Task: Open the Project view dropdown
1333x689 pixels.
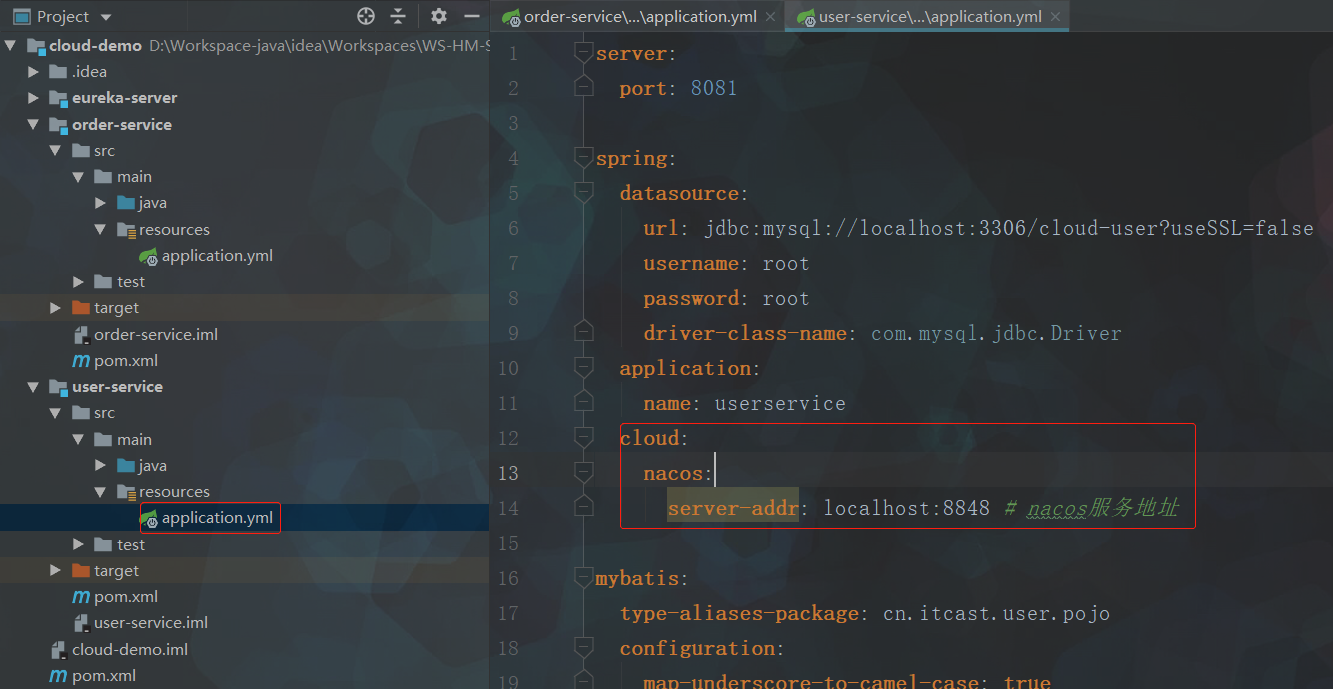Action: click(106, 17)
